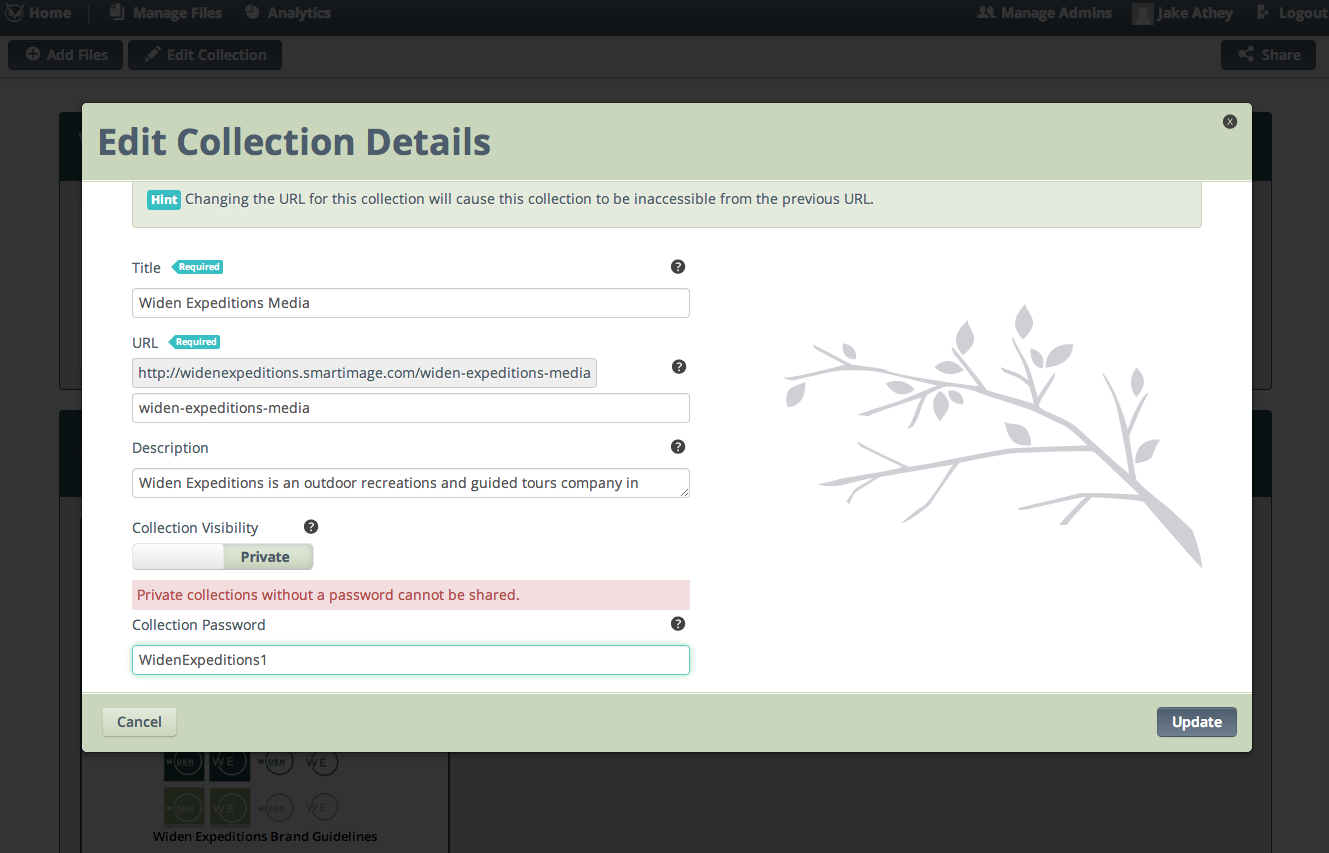The height and width of the screenshot is (853, 1329).
Task: Click the Edit Collection Details heading
Action: [x=294, y=142]
